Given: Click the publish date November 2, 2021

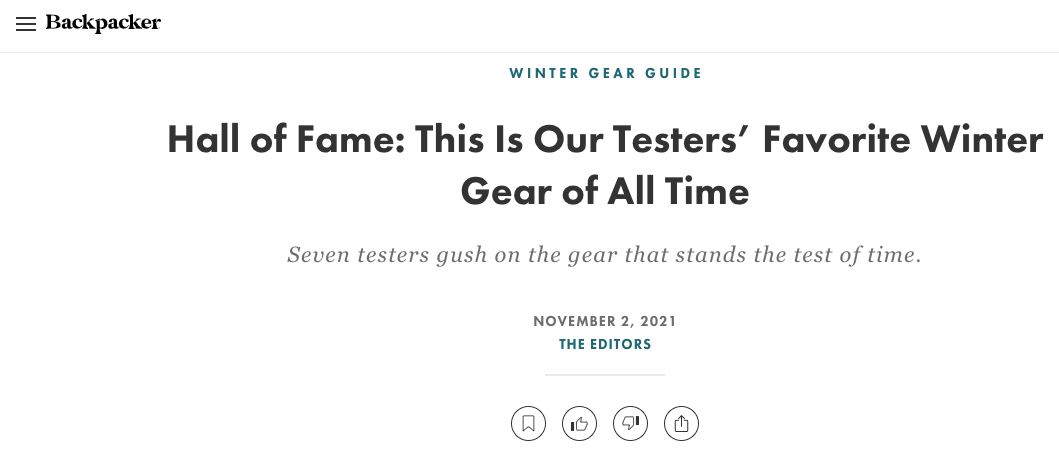Looking at the screenshot, I should coord(605,321).
